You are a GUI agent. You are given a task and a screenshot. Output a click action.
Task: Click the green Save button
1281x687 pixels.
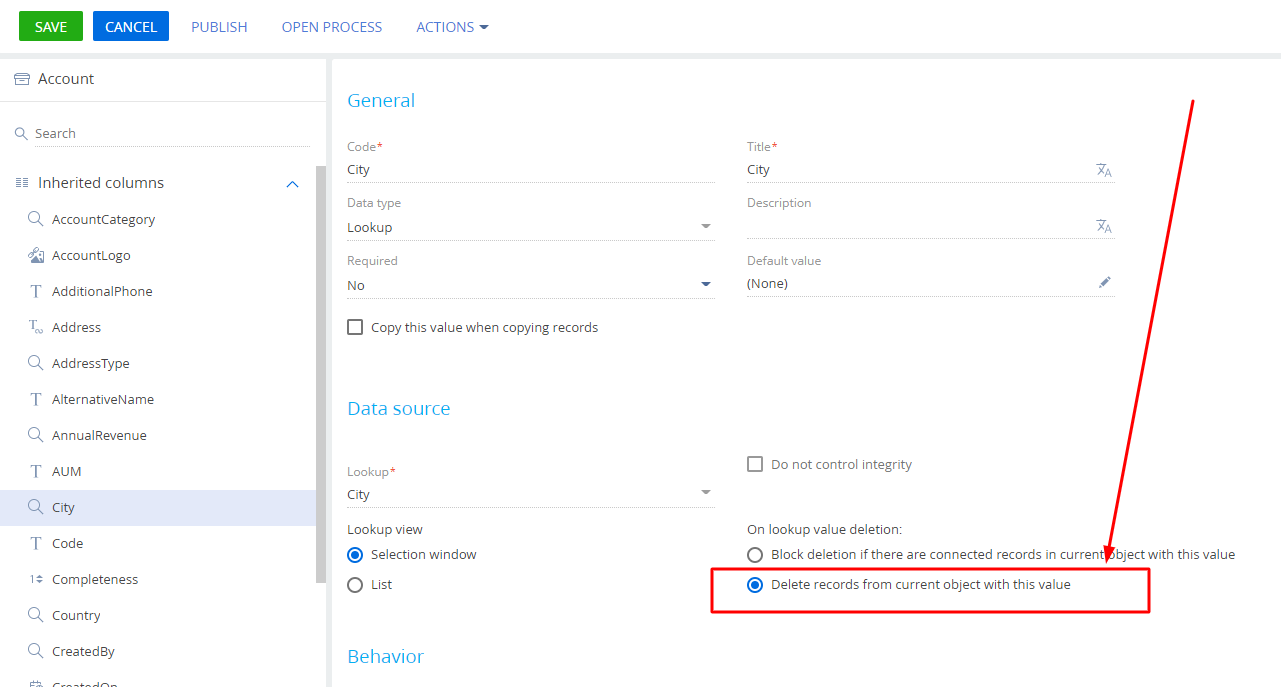pyautogui.click(x=51, y=27)
